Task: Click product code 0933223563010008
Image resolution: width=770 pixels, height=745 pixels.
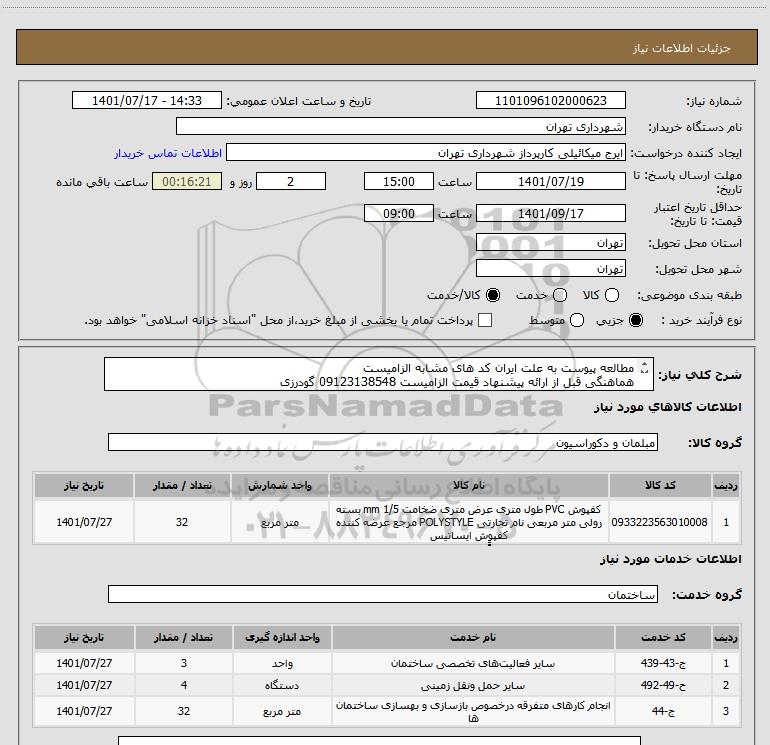Action: click(x=660, y=522)
